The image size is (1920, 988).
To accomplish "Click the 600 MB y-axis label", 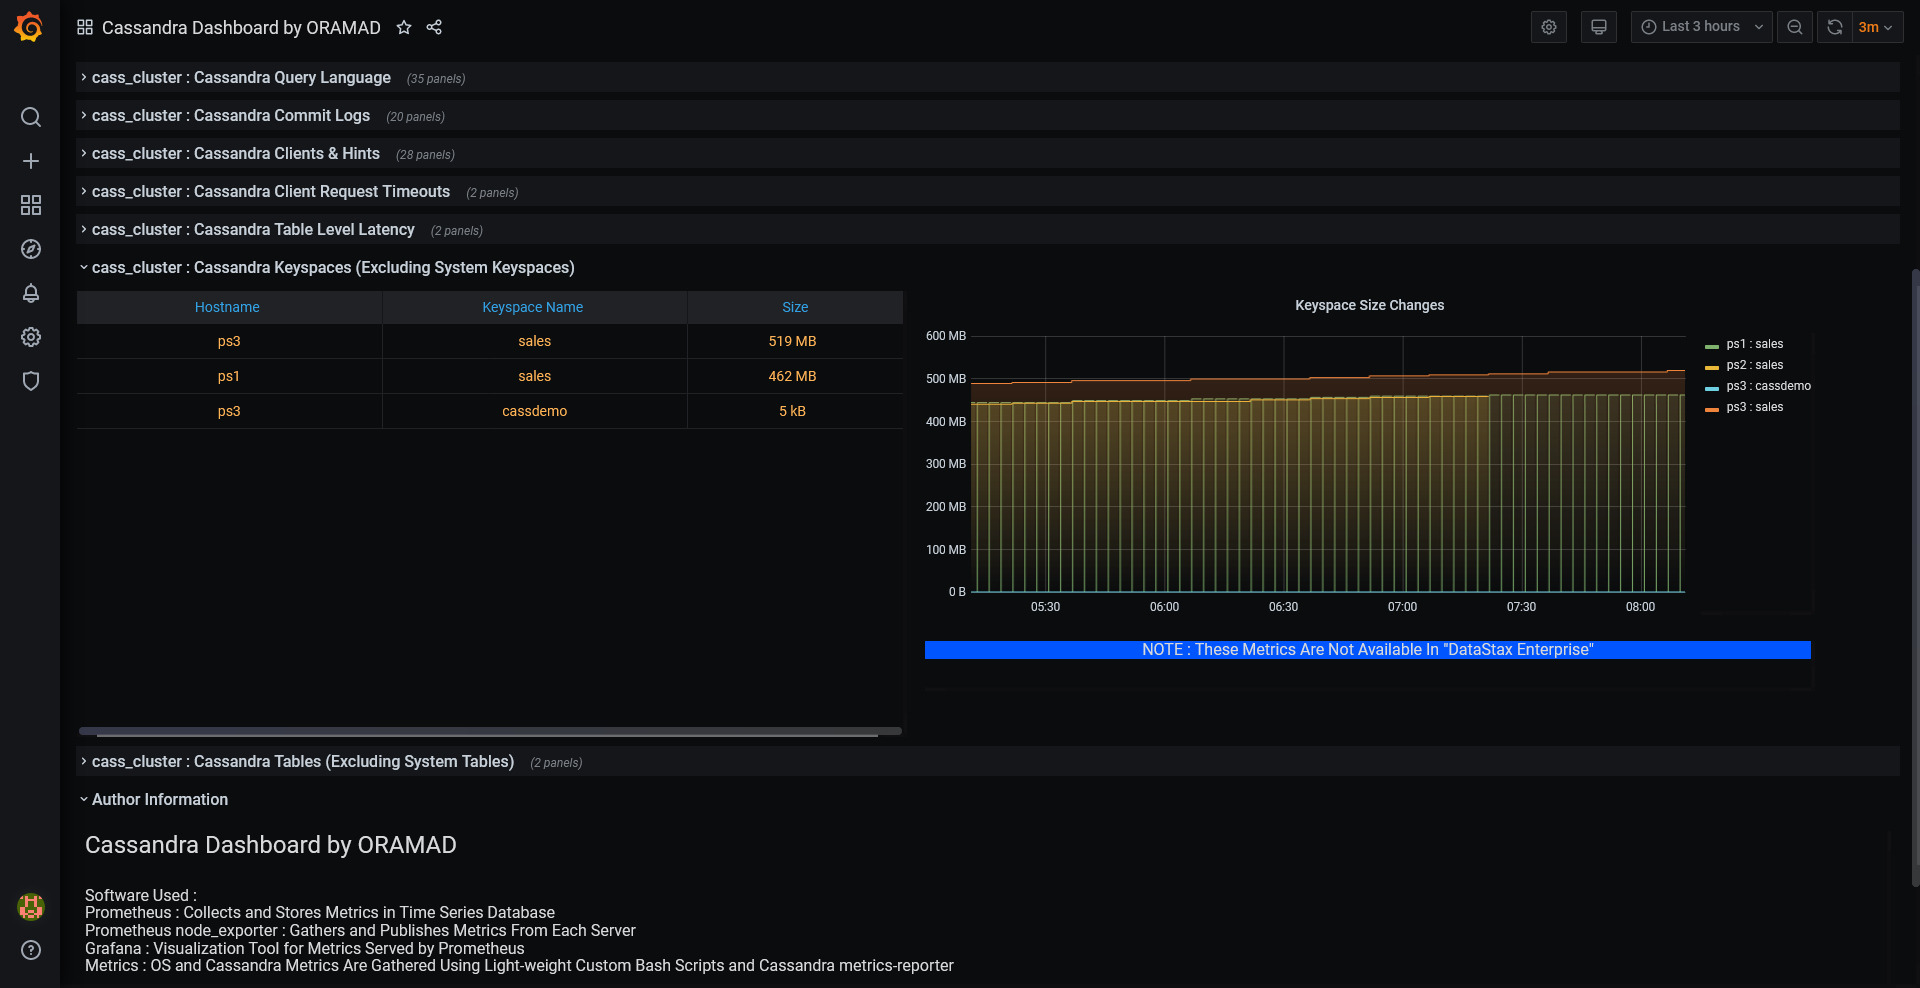I will [x=946, y=336].
